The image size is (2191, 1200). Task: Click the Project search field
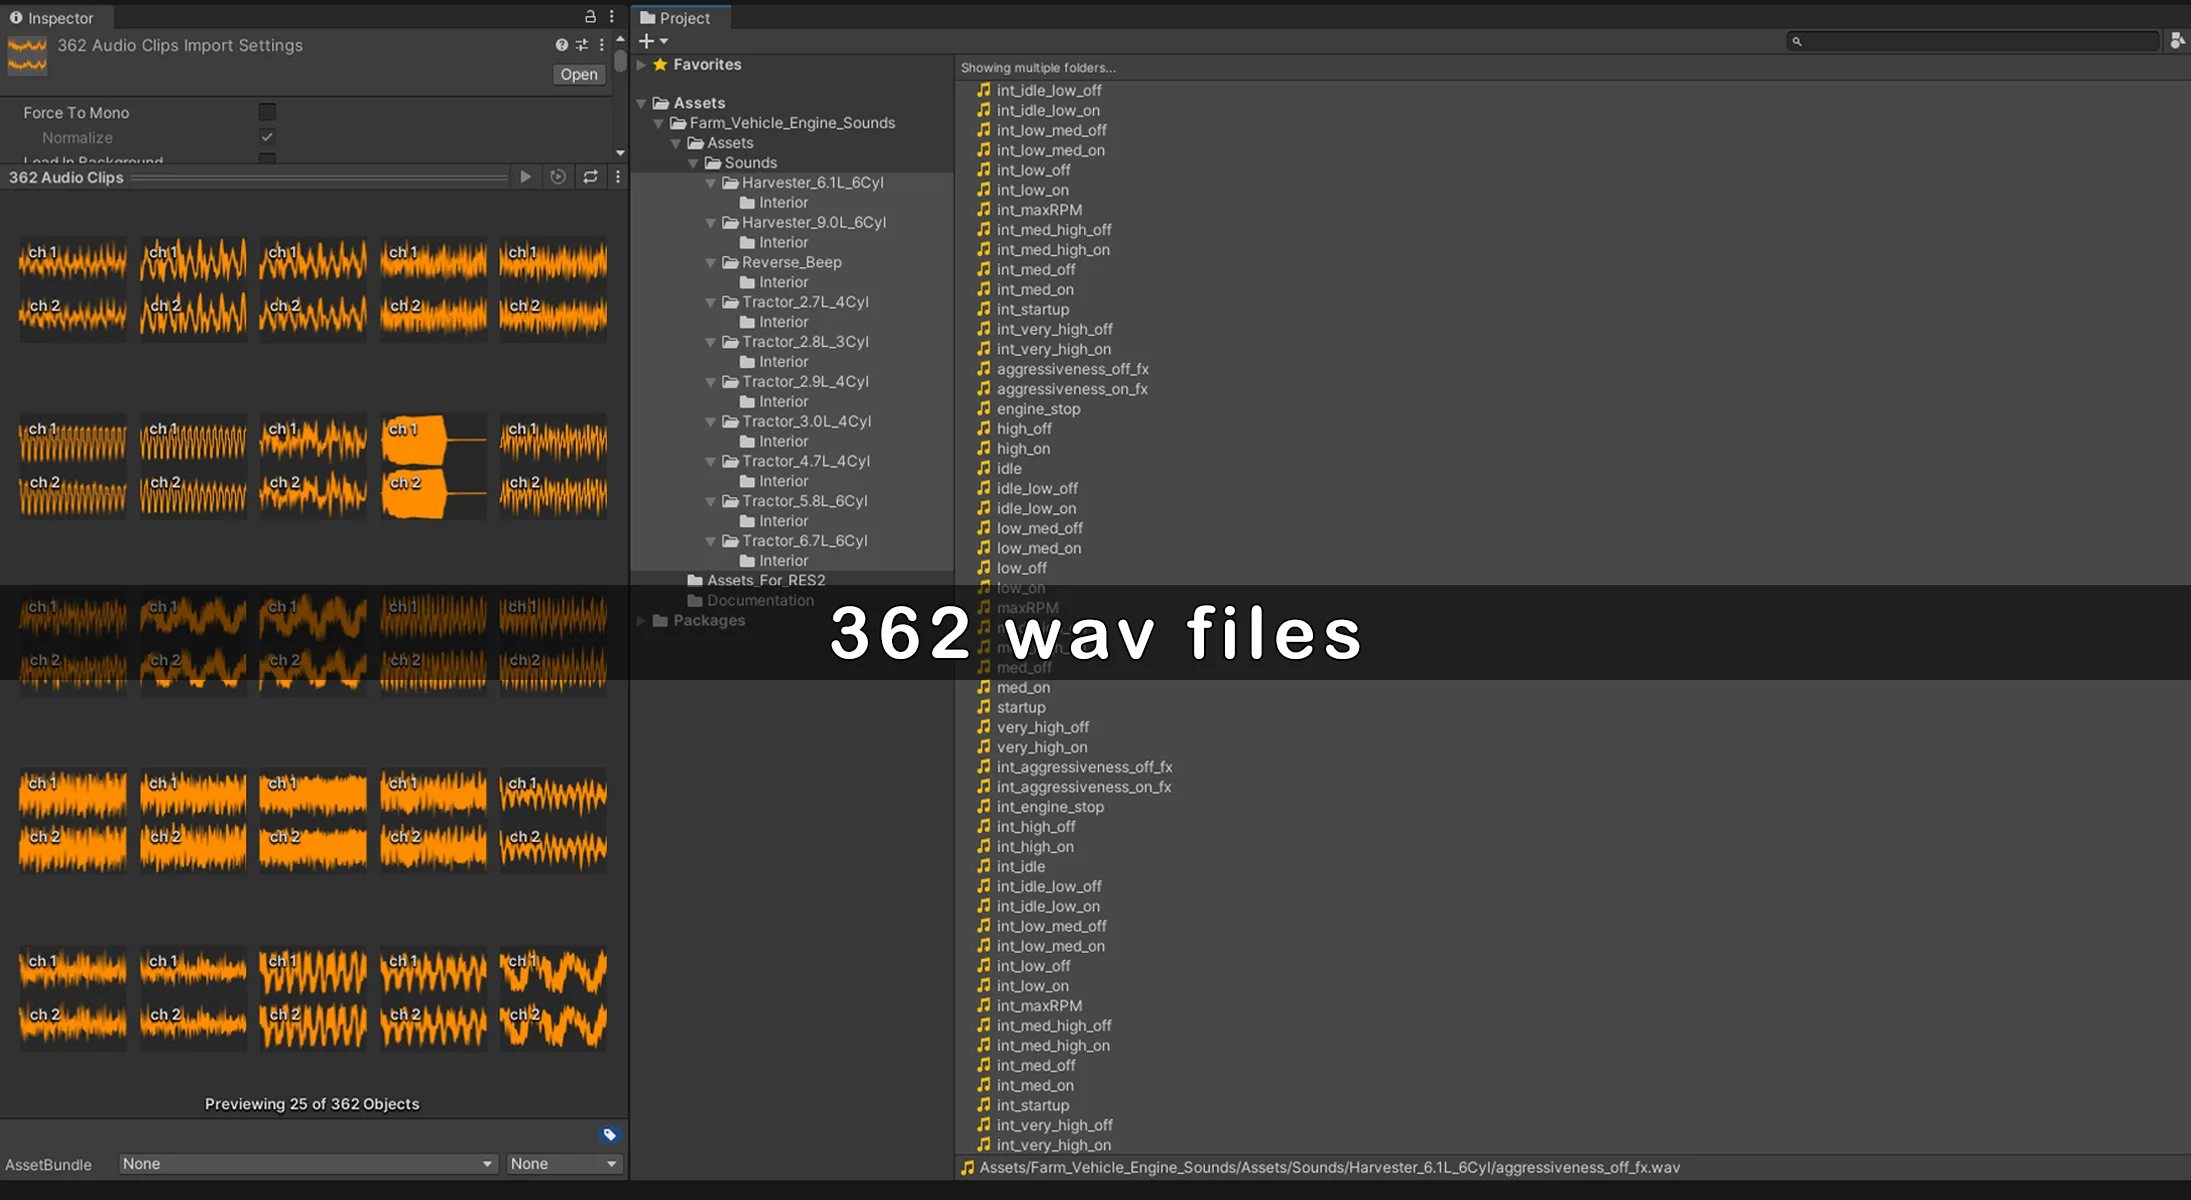tap(1975, 41)
